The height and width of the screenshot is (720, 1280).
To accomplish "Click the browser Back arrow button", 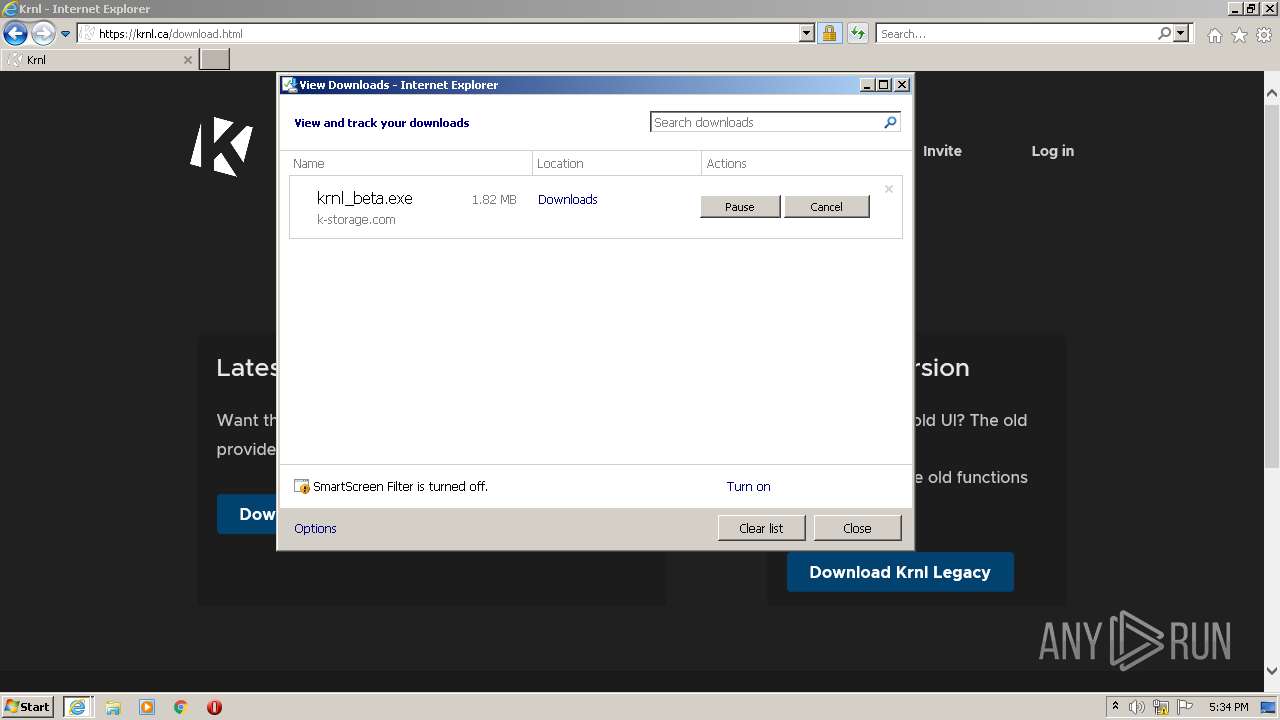I will tap(15, 33).
